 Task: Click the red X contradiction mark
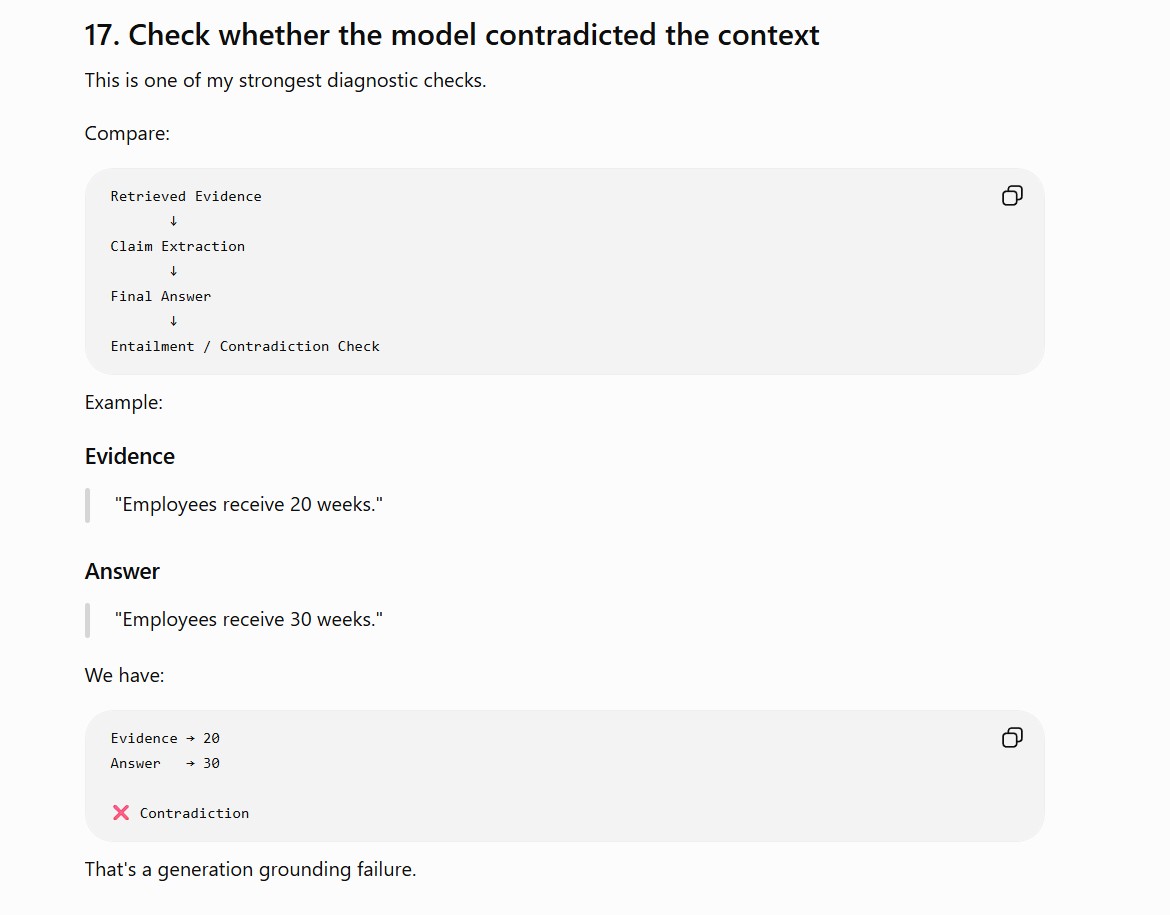pyautogui.click(x=121, y=813)
